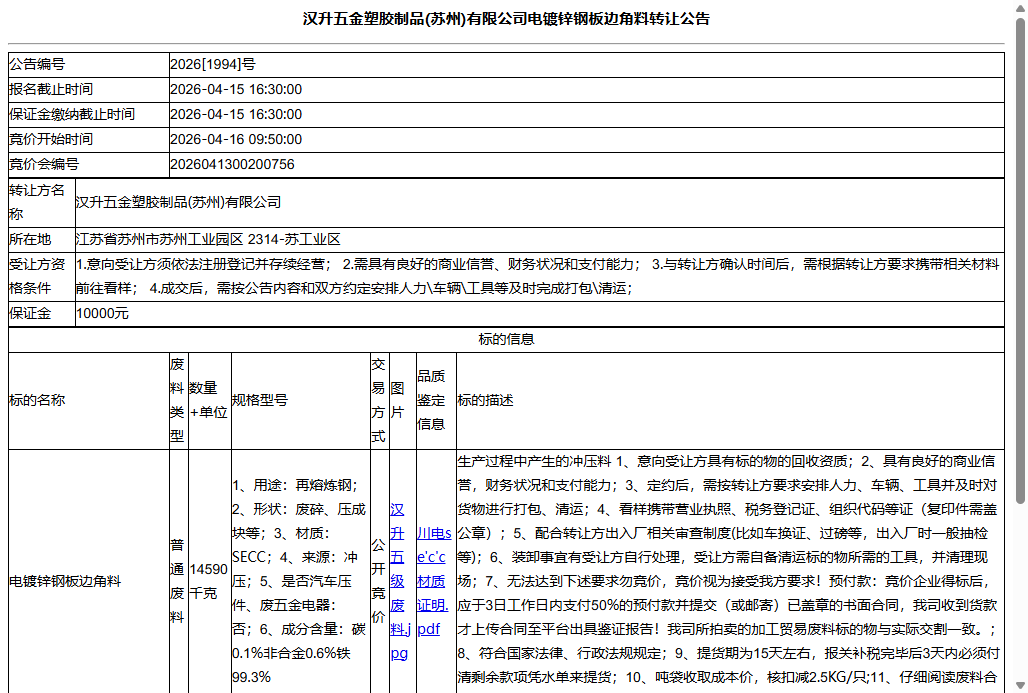Open the 川电secc材质证明.pdf link

tap(433, 581)
